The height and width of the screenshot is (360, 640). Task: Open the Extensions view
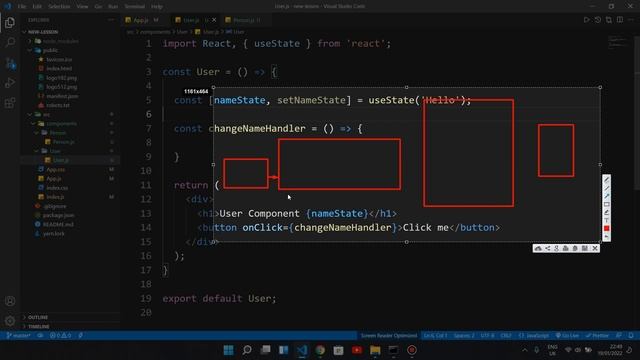pyautogui.click(x=10, y=103)
